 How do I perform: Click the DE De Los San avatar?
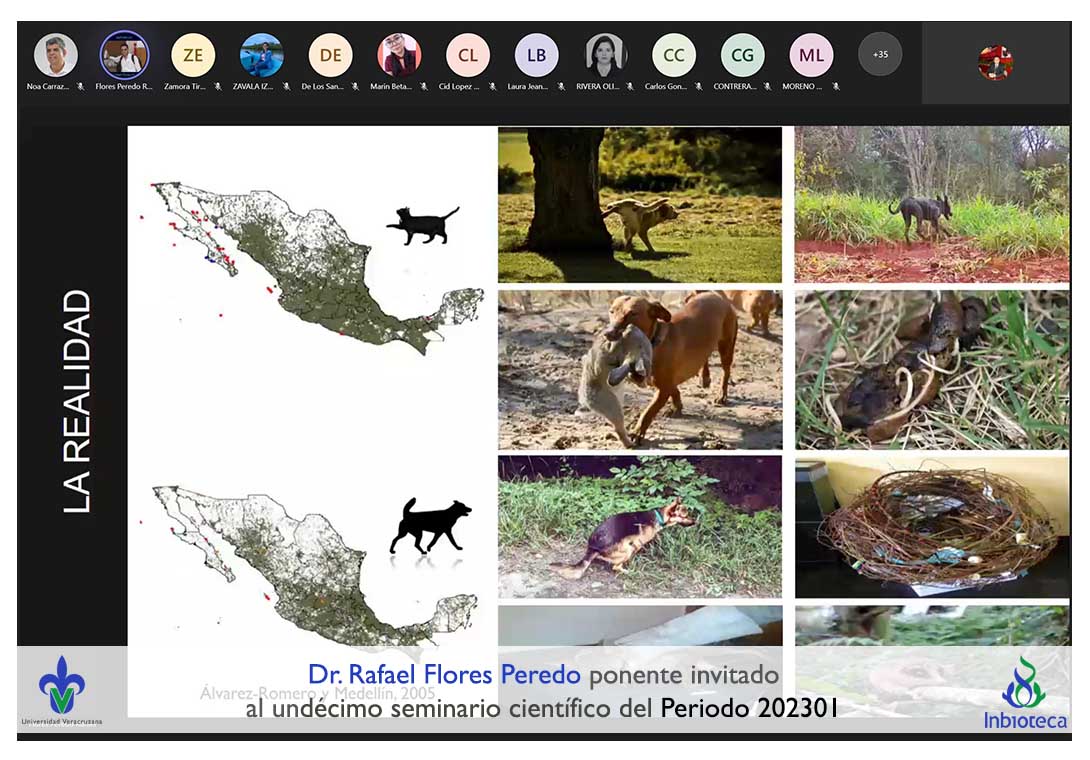click(x=330, y=56)
